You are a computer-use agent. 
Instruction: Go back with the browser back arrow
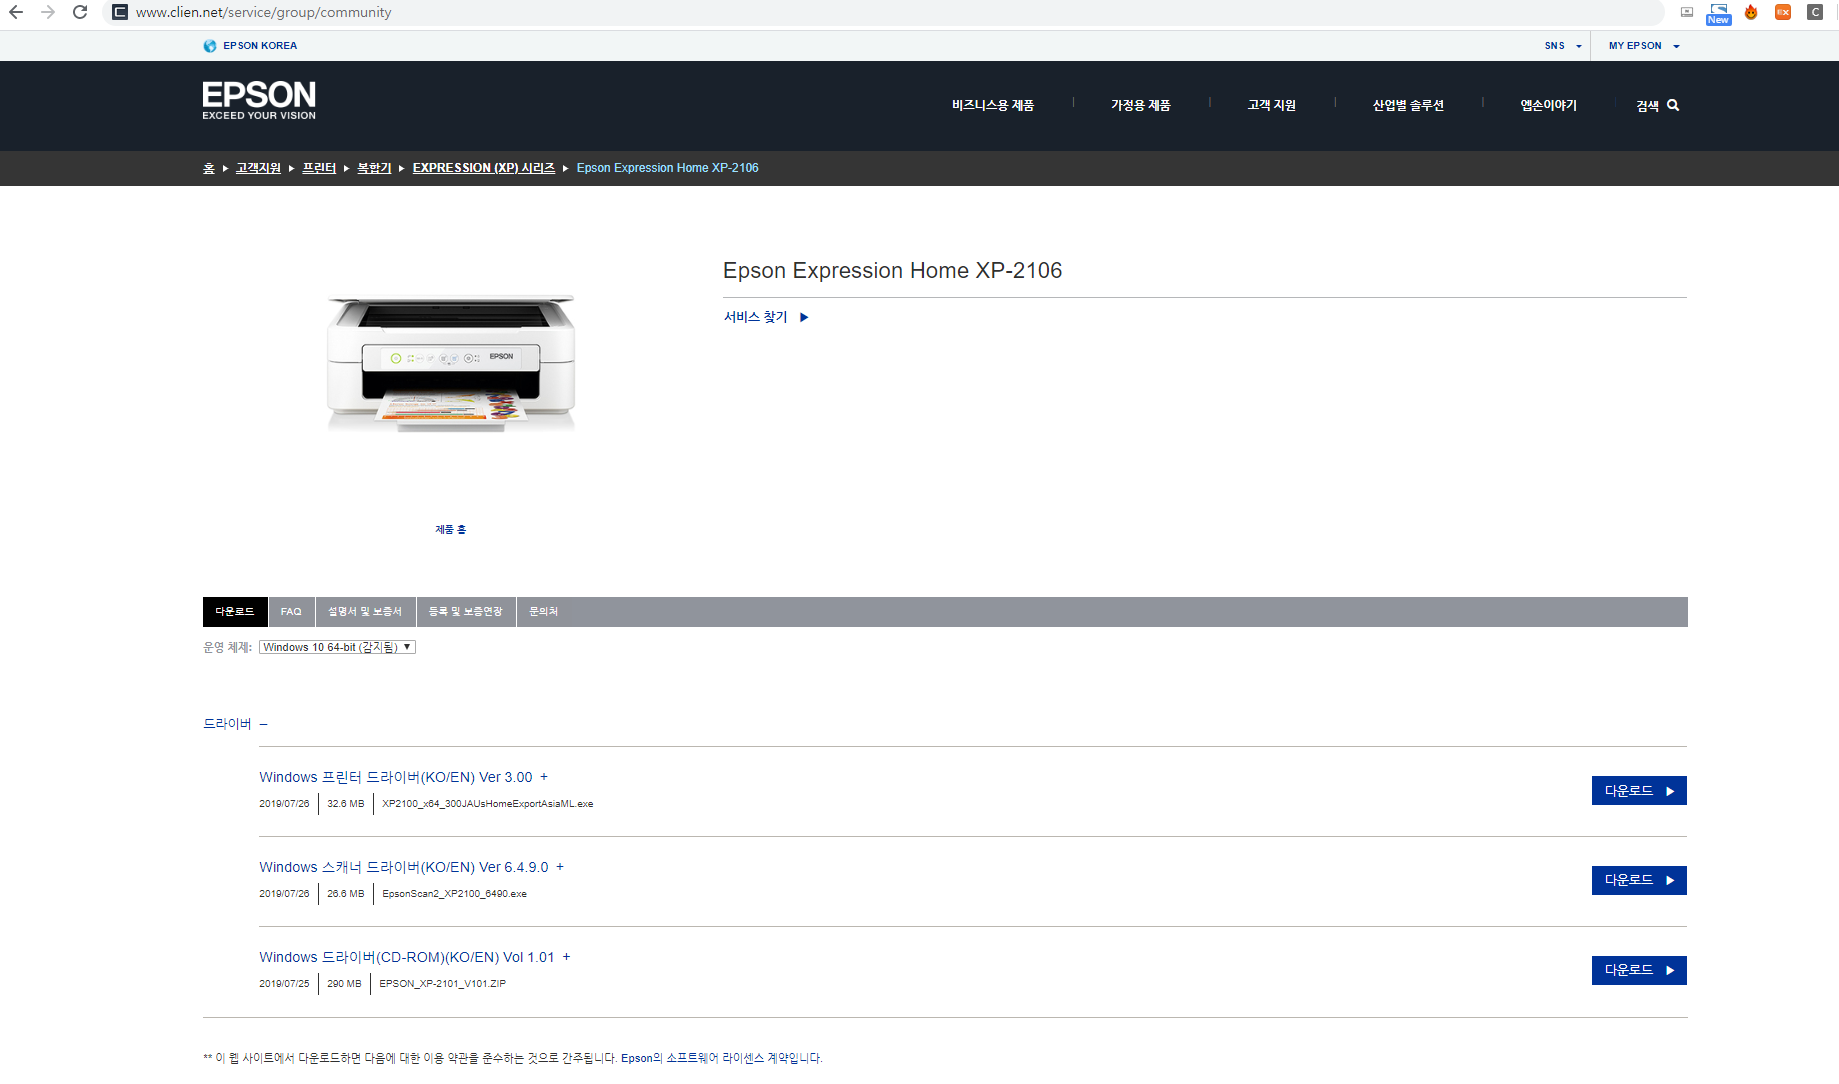(x=16, y=12)
